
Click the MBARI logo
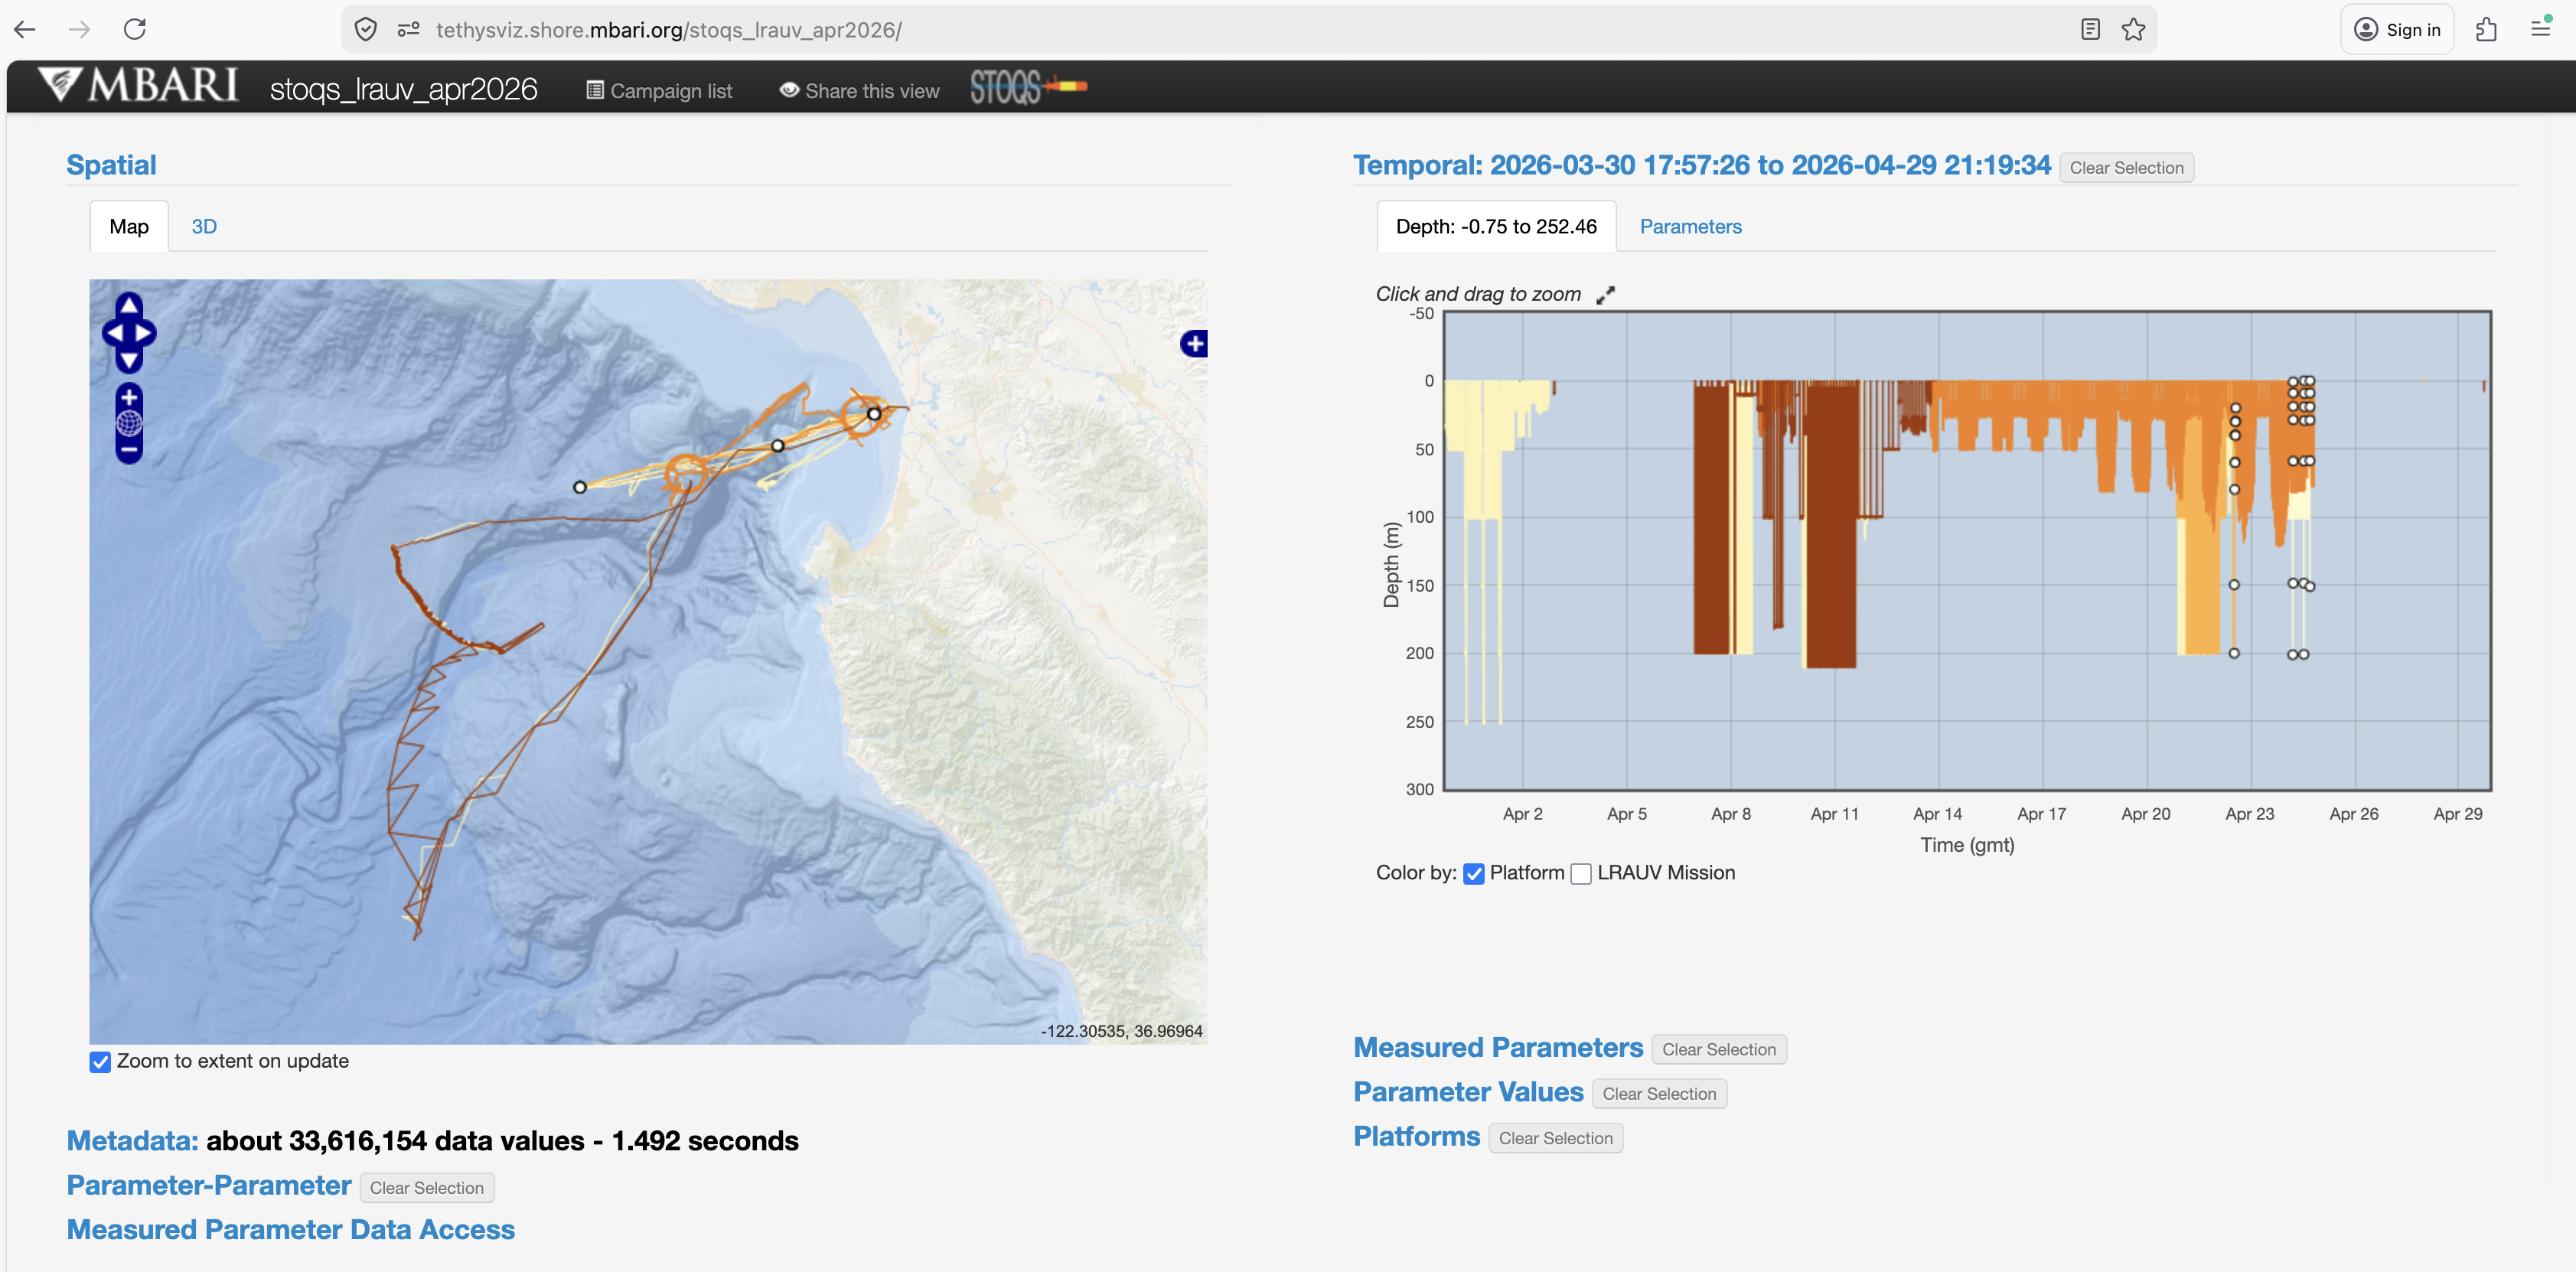(139, 86)
